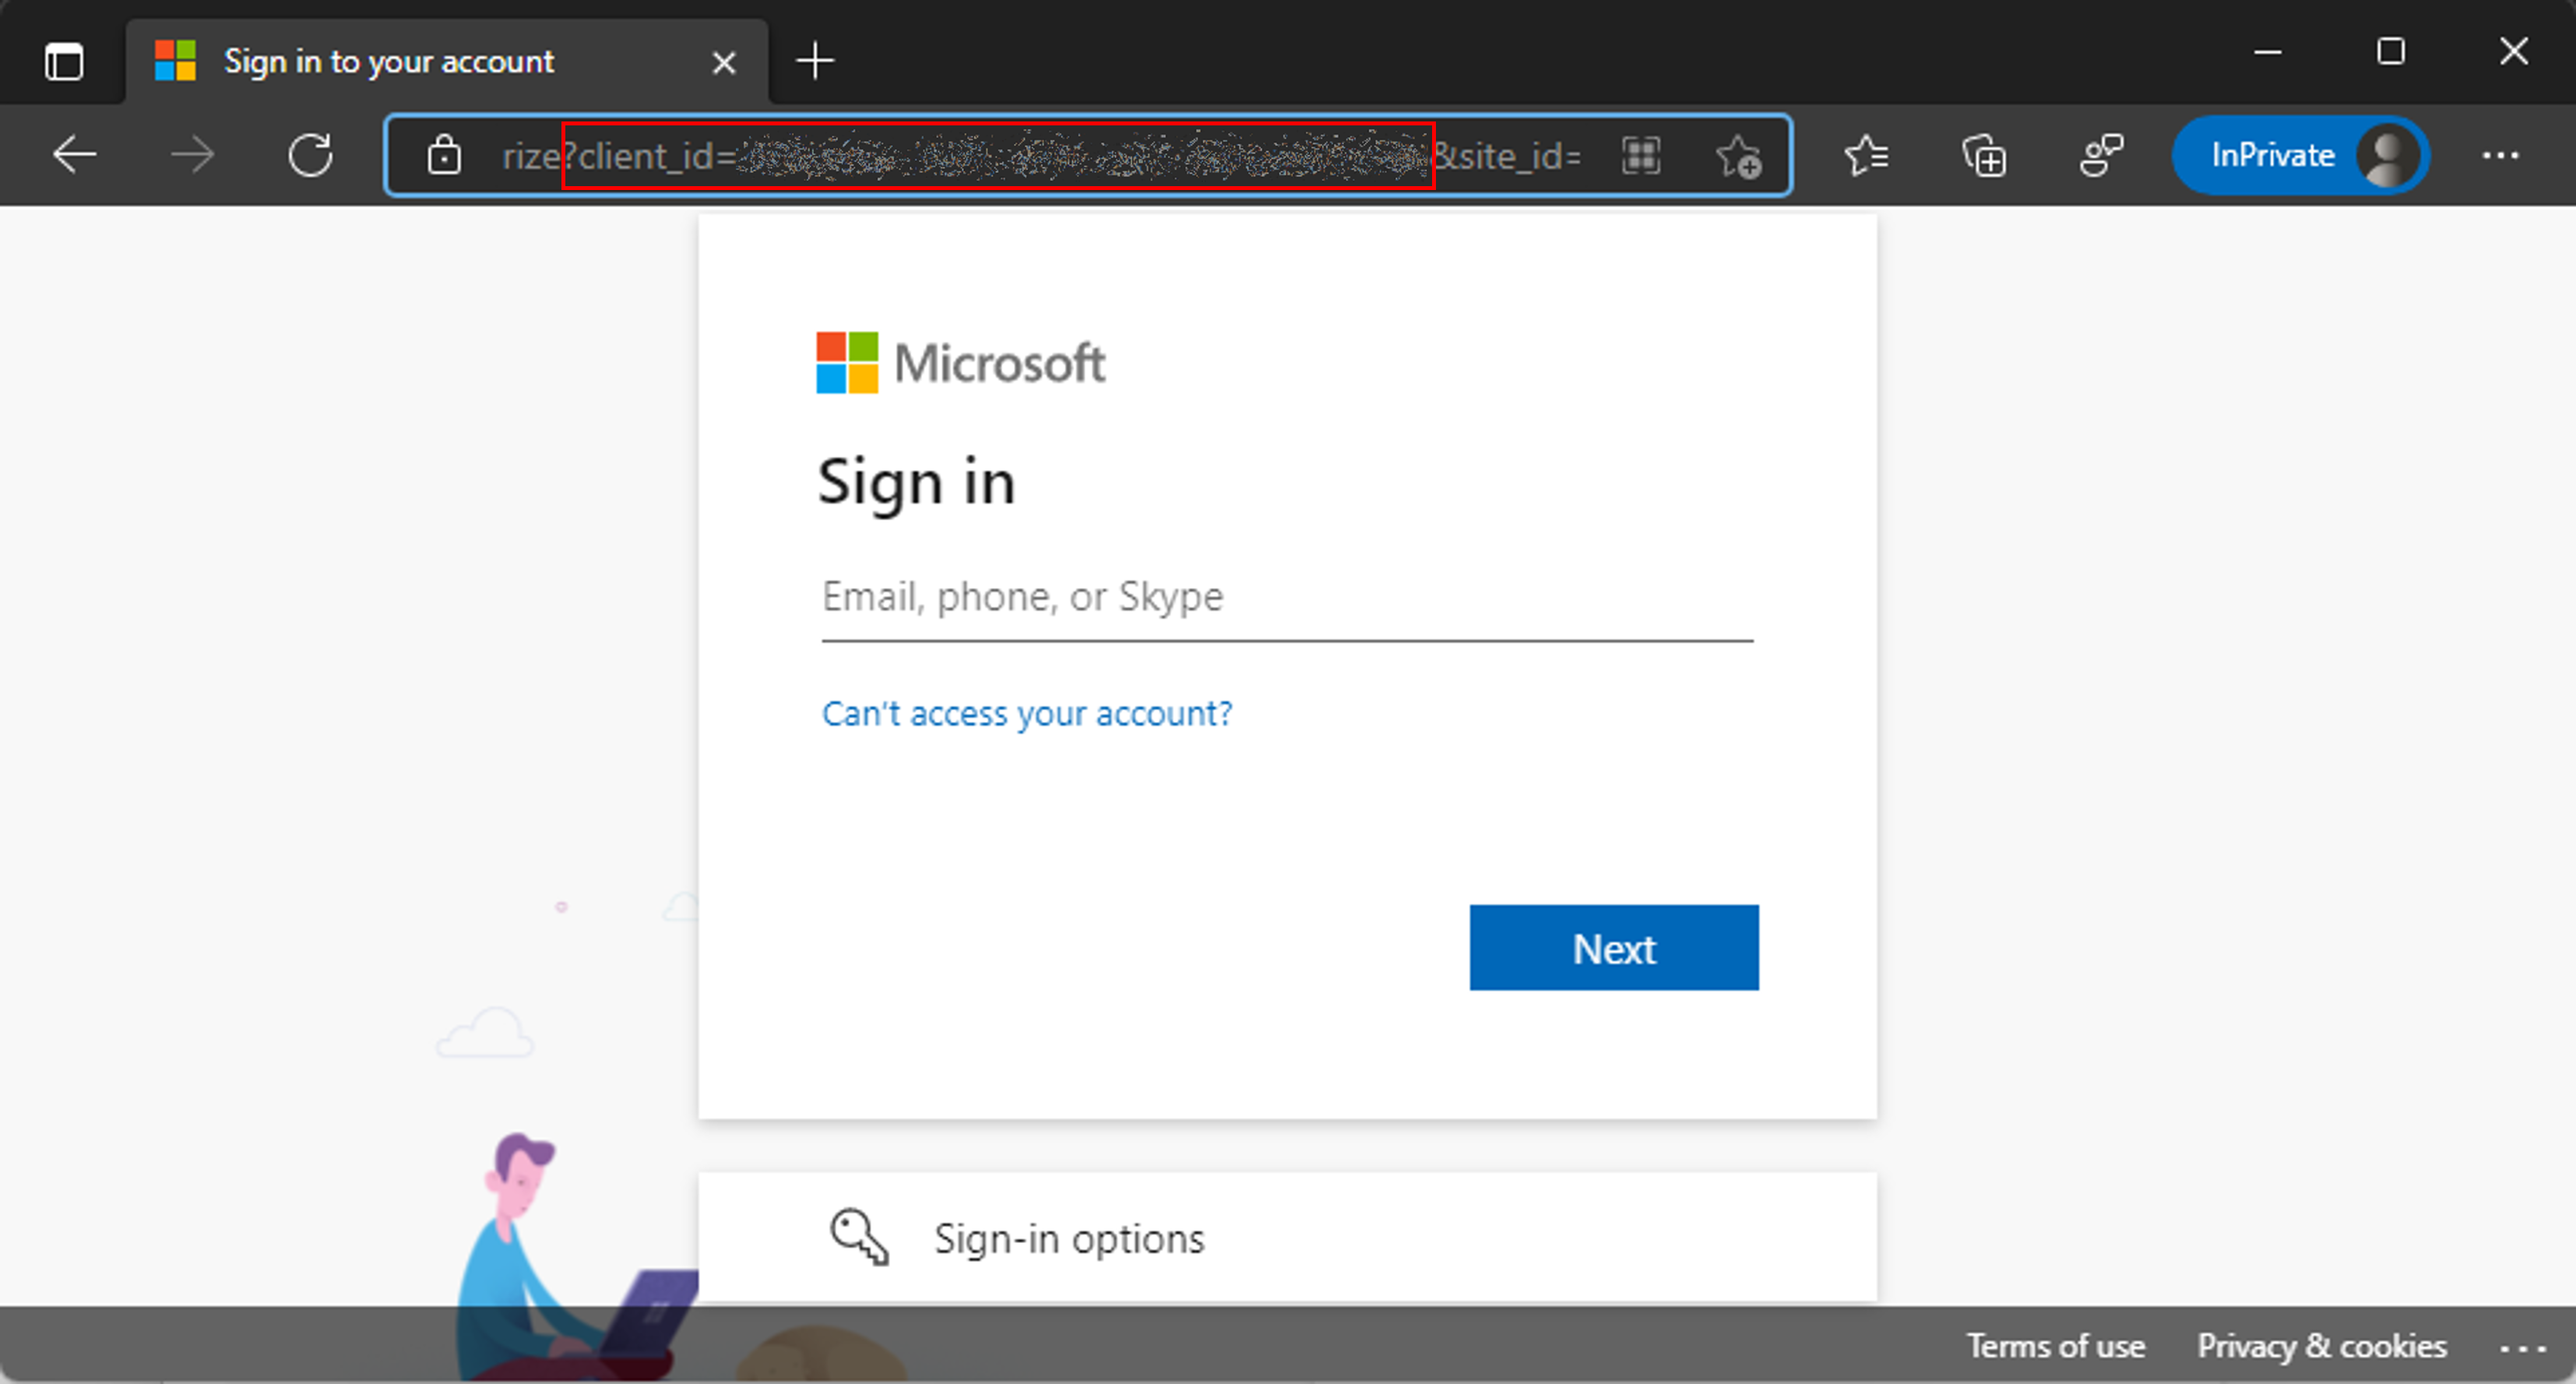Click the forward navigation arrow
This screenshot has height=1384, width=2576.
click(191, 155)
